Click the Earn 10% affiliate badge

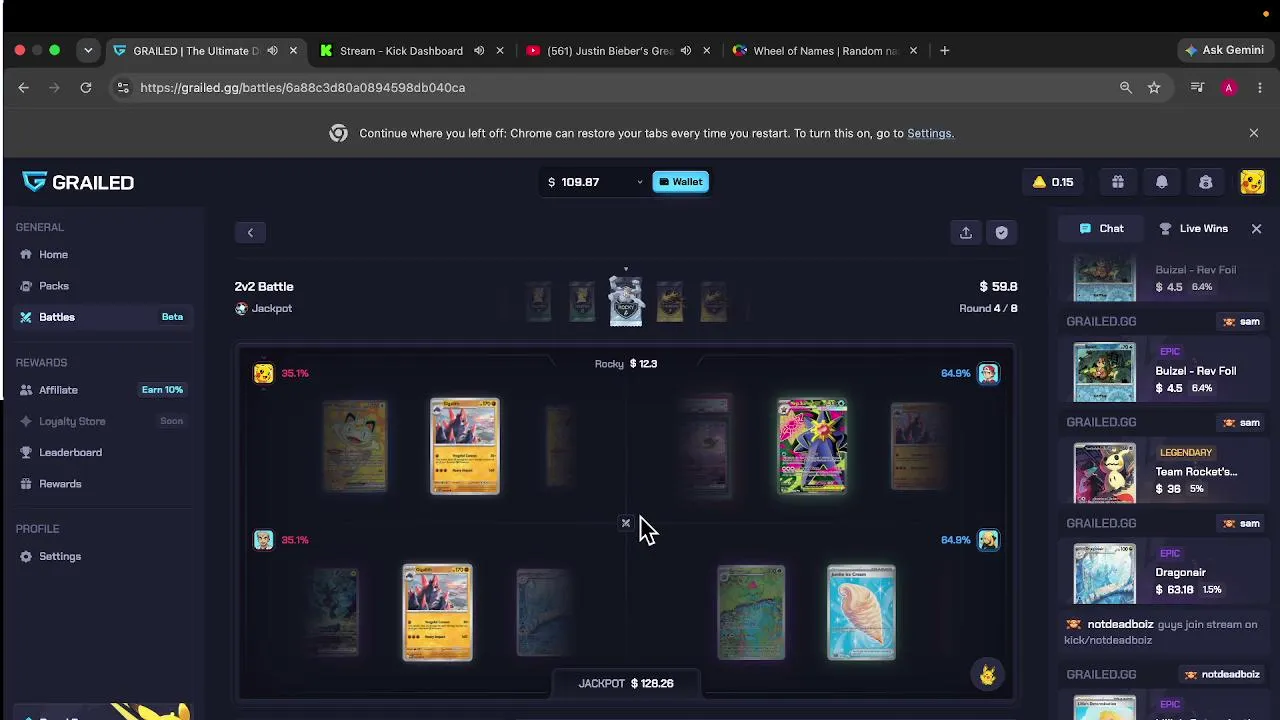pos(162,390)
